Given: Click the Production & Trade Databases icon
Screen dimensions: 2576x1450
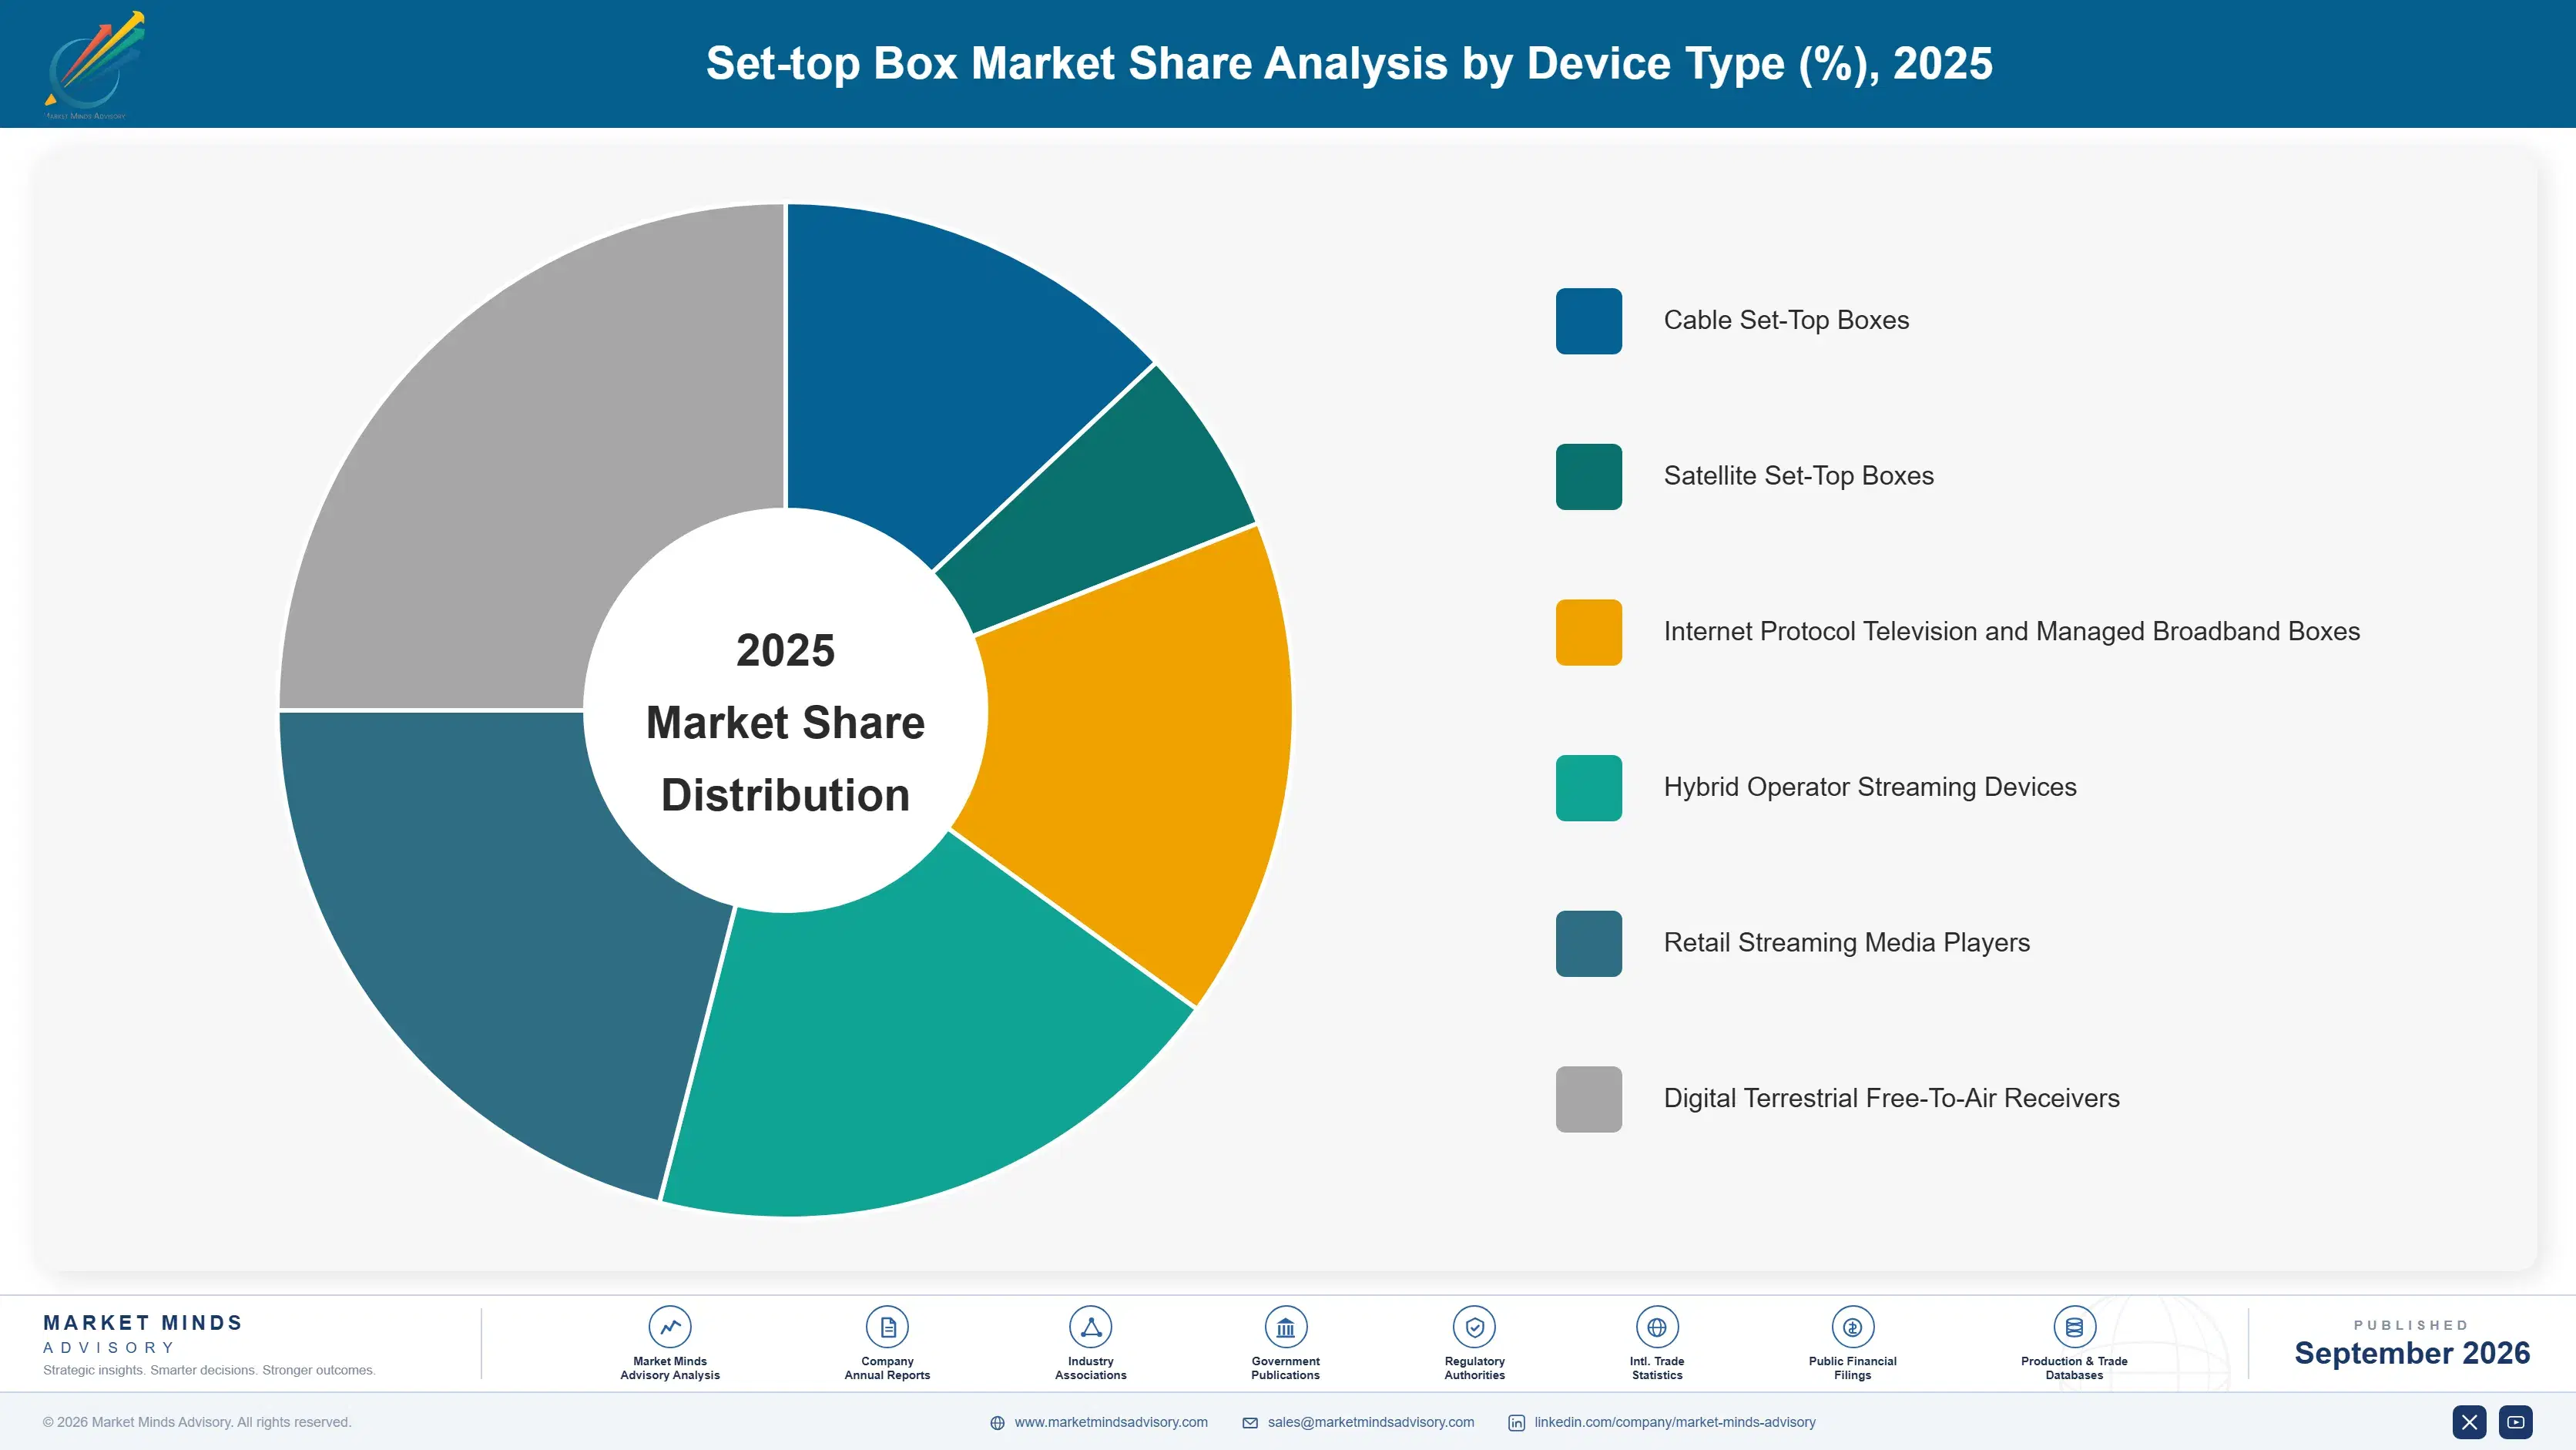Looking at the screenshot, I should 2074,1327.
